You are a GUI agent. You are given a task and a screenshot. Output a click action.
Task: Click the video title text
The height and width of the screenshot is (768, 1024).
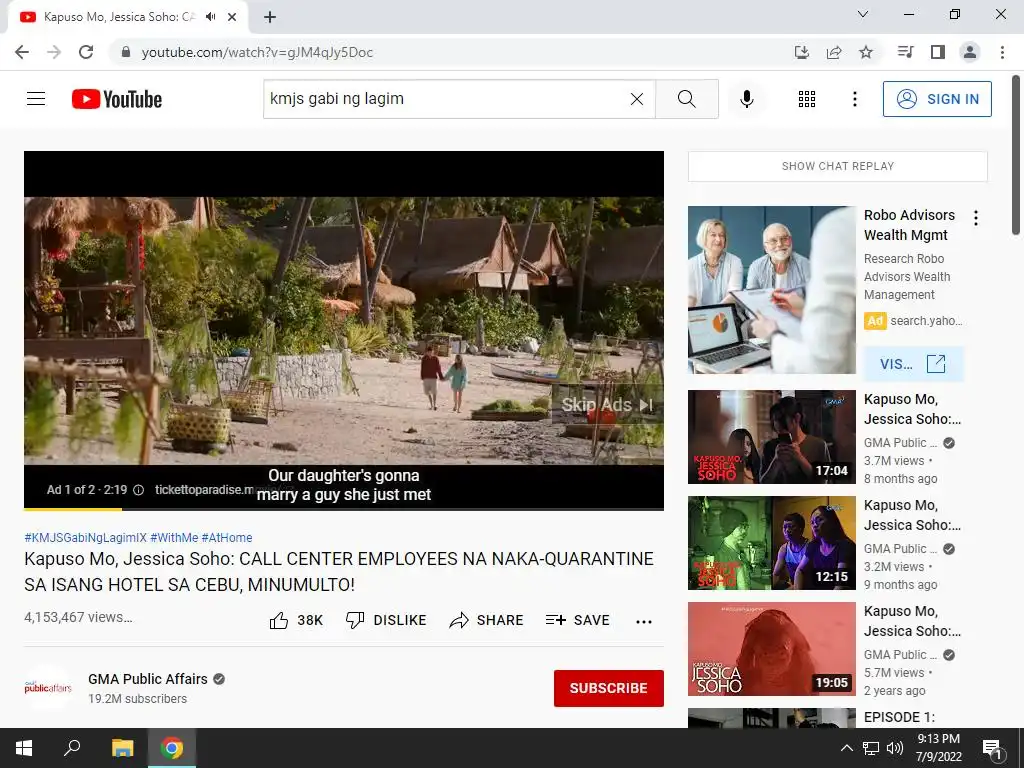point(339,571)
